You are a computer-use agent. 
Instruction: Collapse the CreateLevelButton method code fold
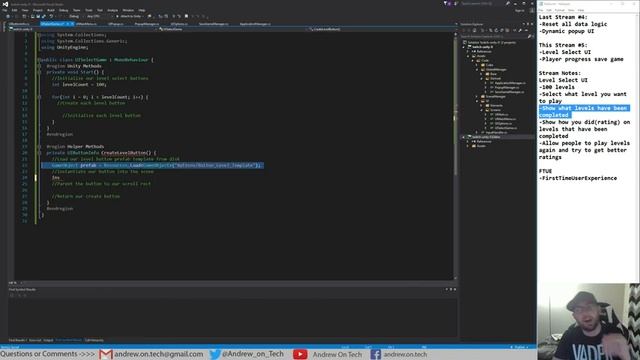coord(39,153)
